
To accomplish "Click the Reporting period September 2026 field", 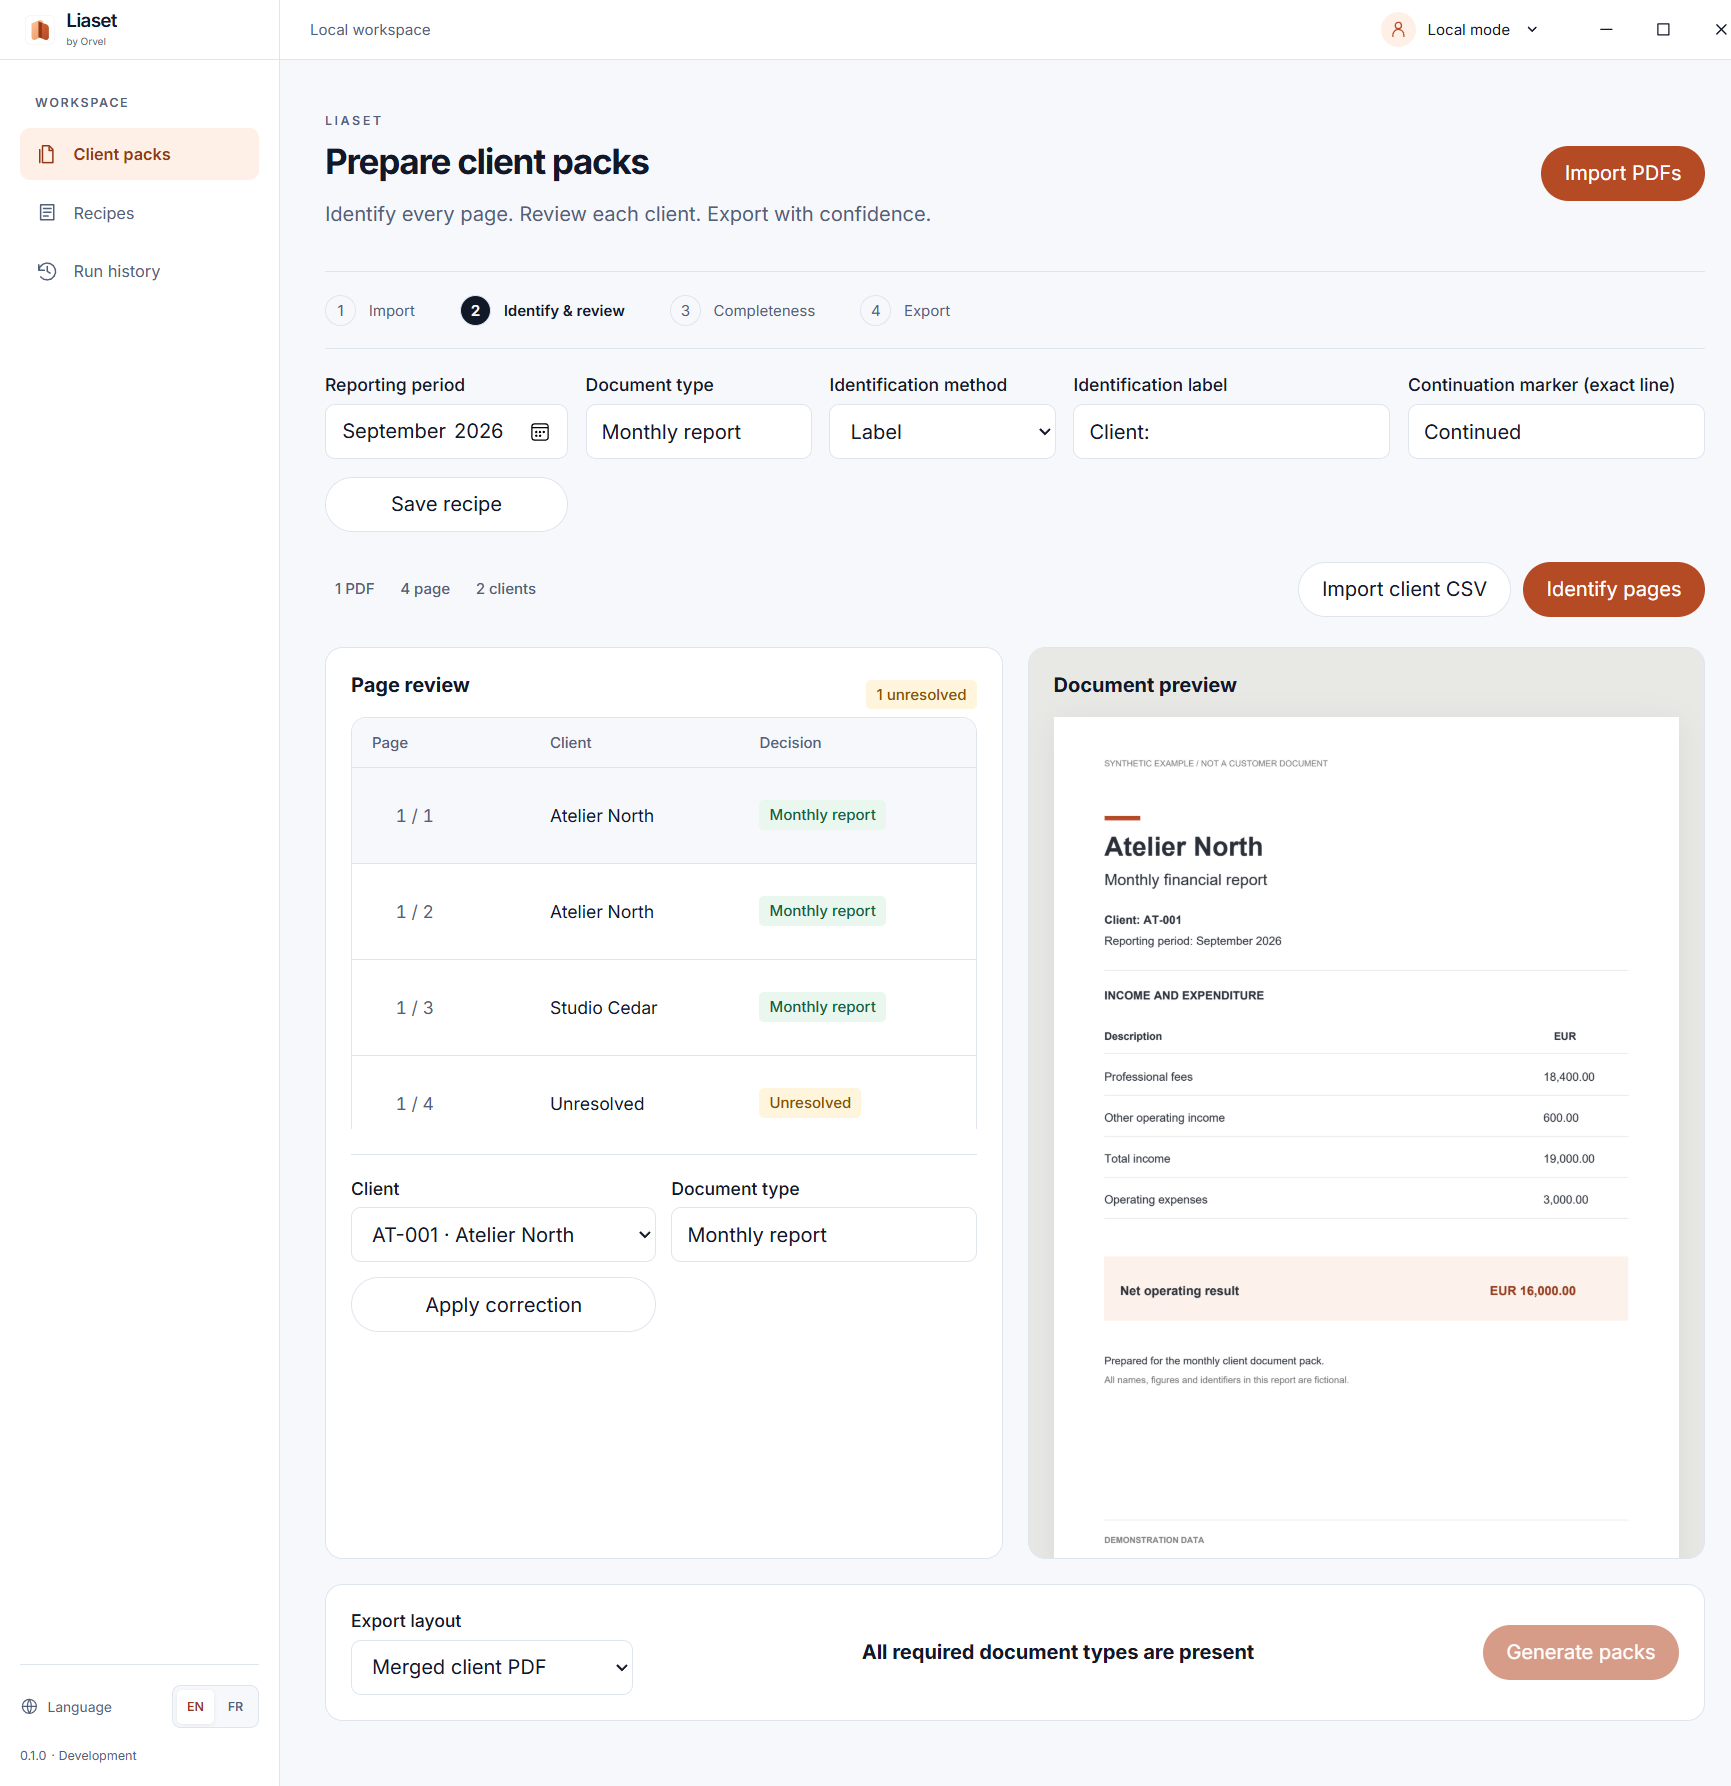I will [x=446, y=432].
